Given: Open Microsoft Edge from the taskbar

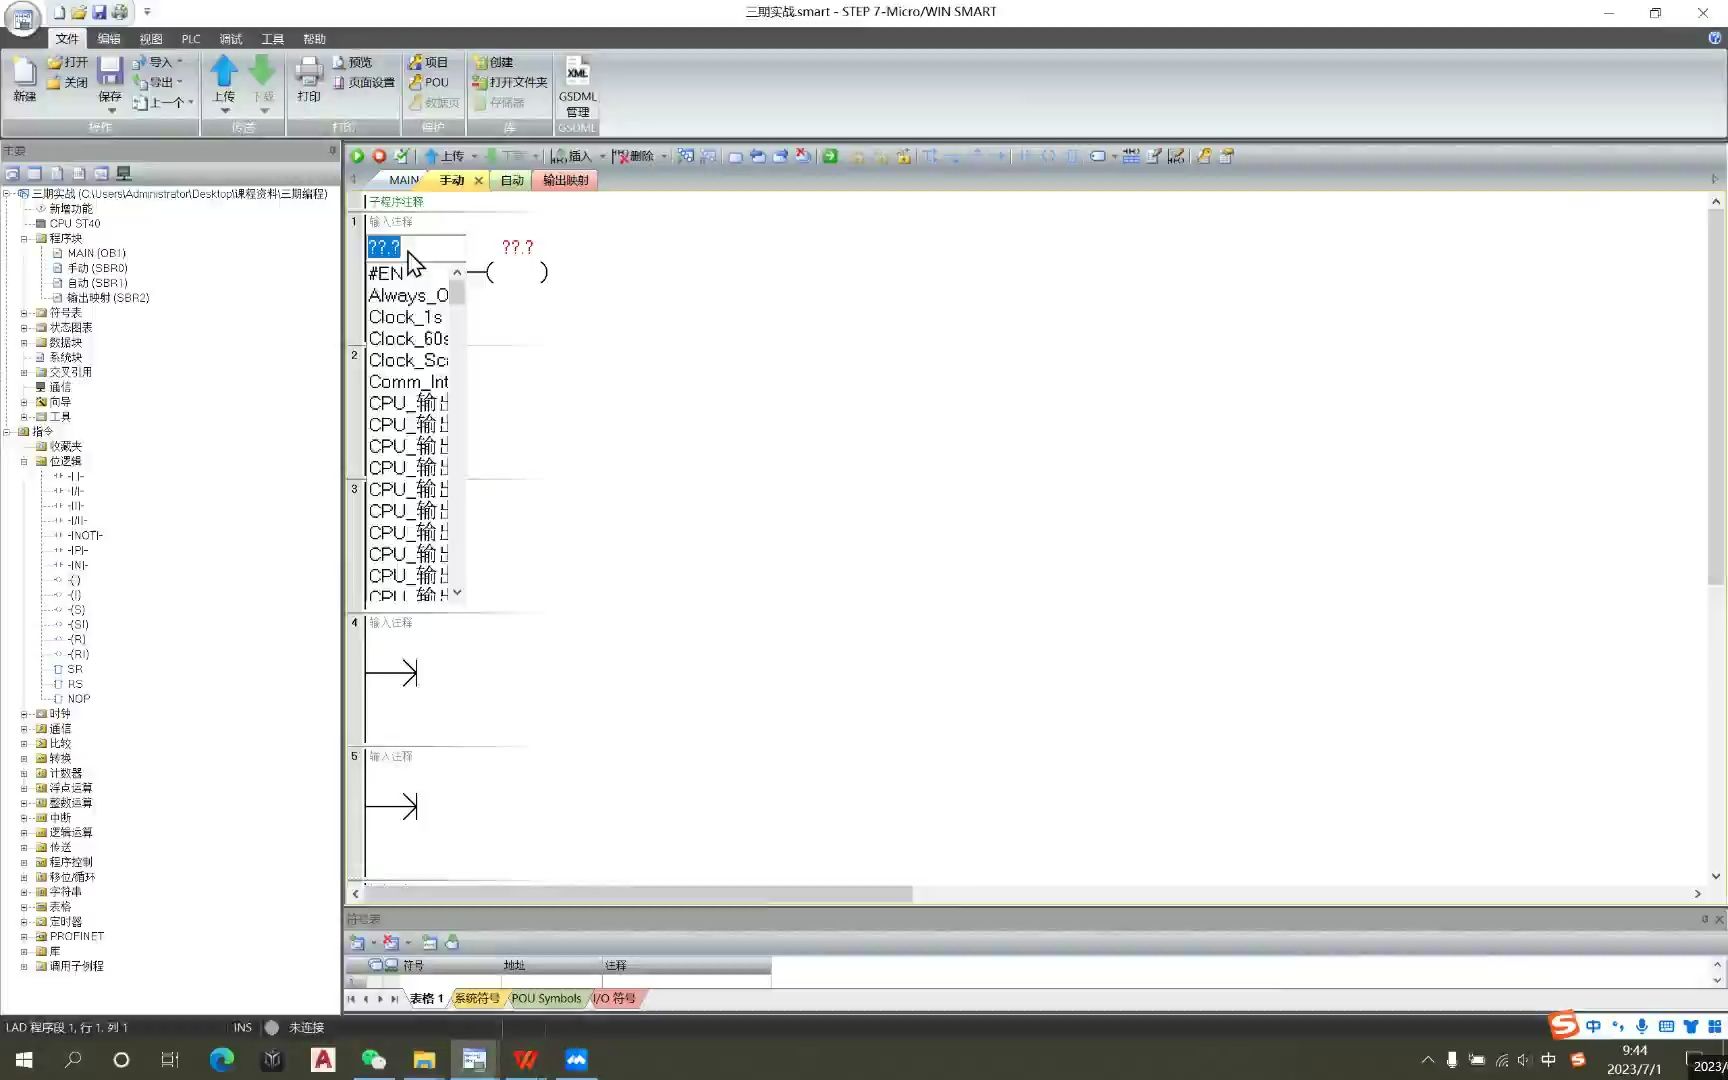Looking at the screenshot, I should pos(221,1060).
